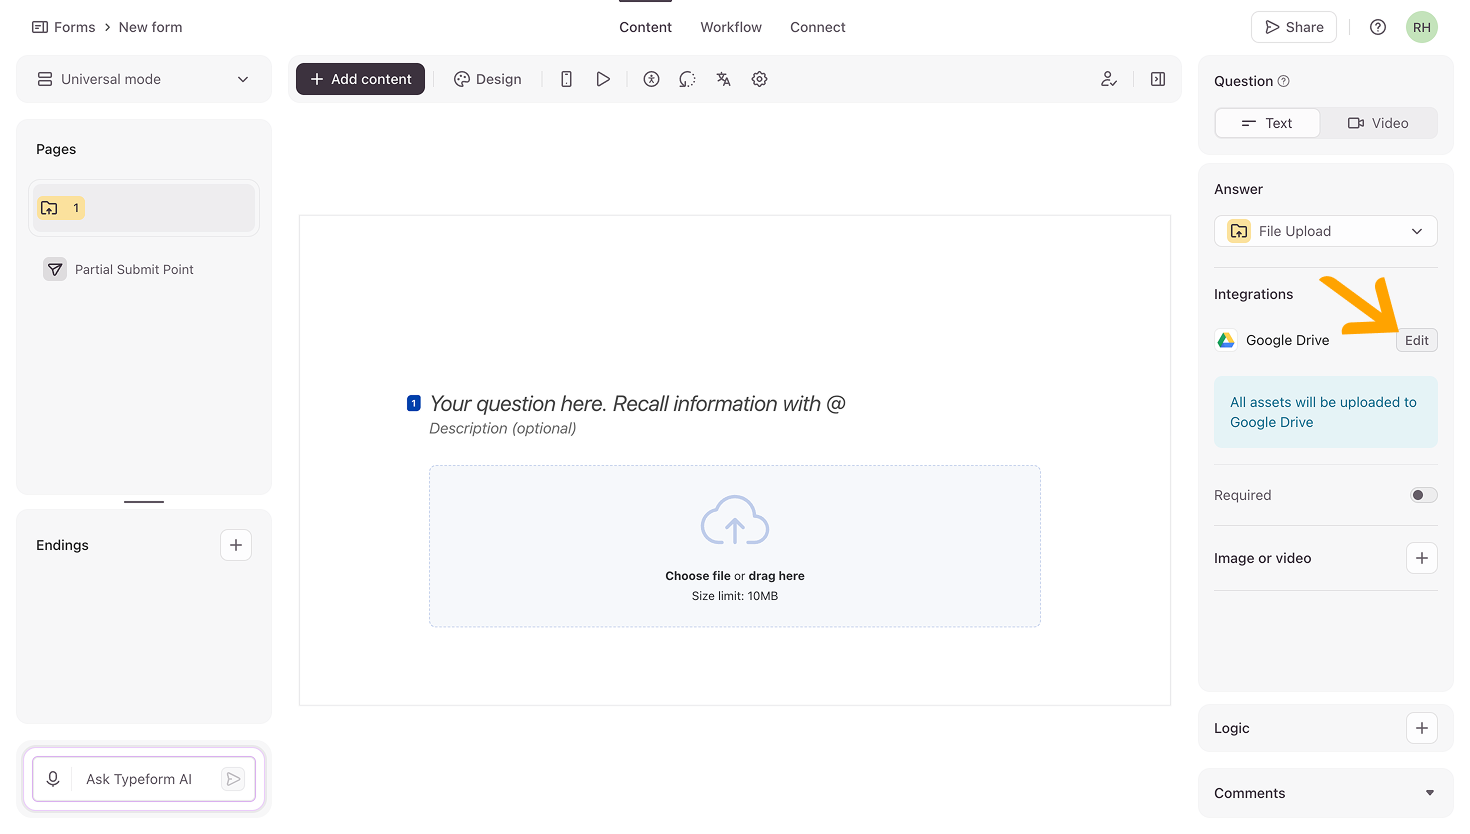The height and width of the screenshot is (834, 1470).
Task: Click the circular dotted-arrow icon left of translate
Action: coord(687,79)
